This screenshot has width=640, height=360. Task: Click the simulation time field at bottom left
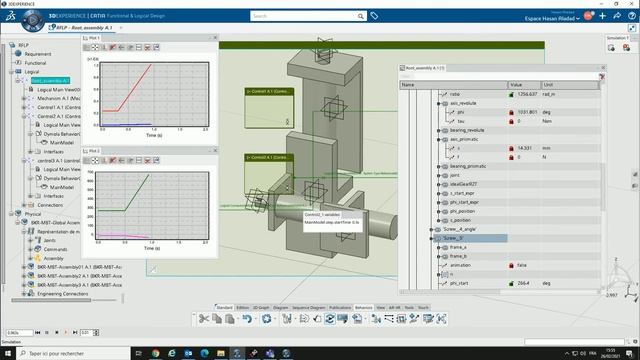(x=19, y=333)
